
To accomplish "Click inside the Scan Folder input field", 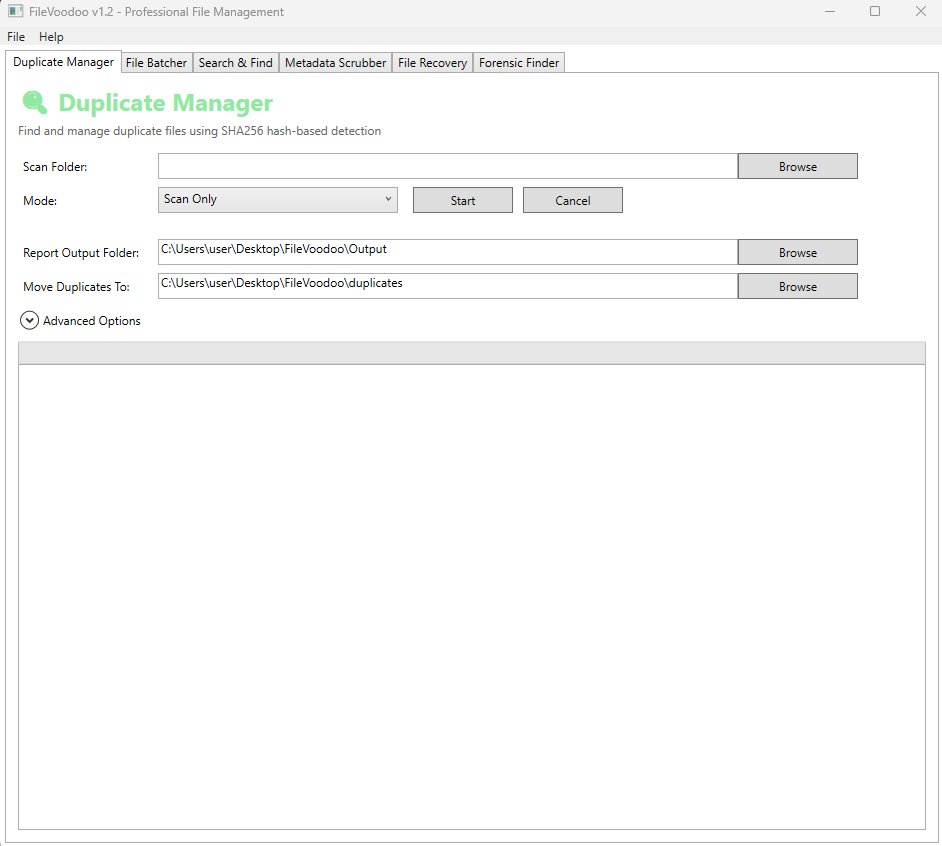I will [446, 165].
